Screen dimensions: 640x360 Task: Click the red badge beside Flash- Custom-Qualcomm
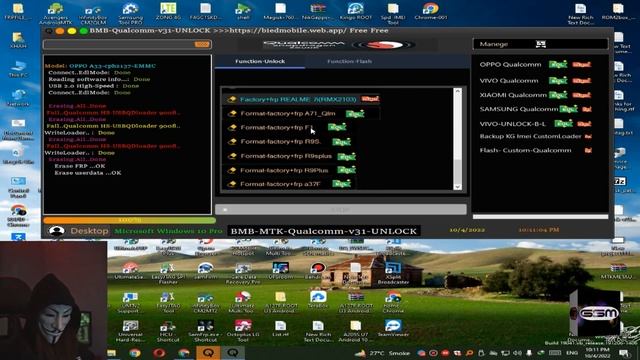click(x=588, y=150)
